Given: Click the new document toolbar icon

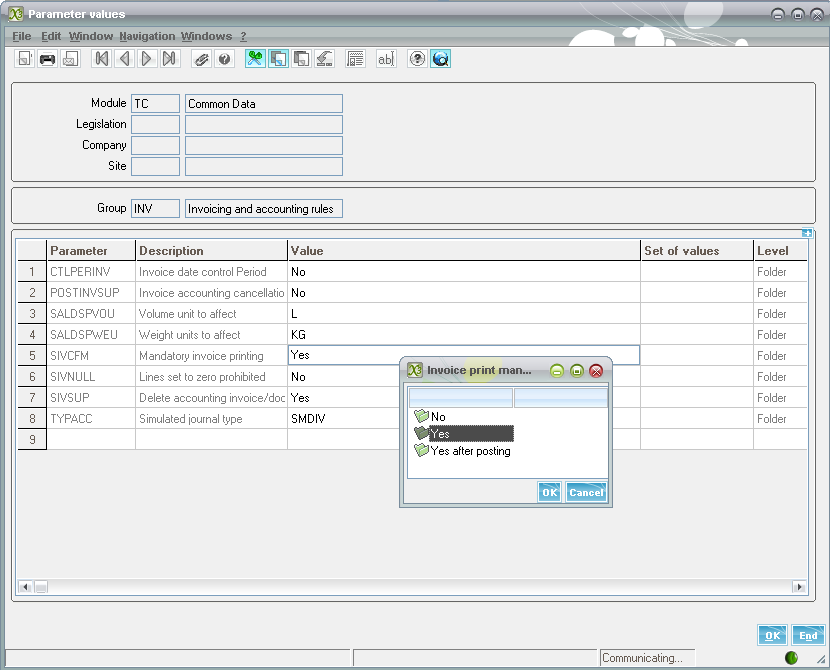Looking at the screenshot, I should pos(24,59).
